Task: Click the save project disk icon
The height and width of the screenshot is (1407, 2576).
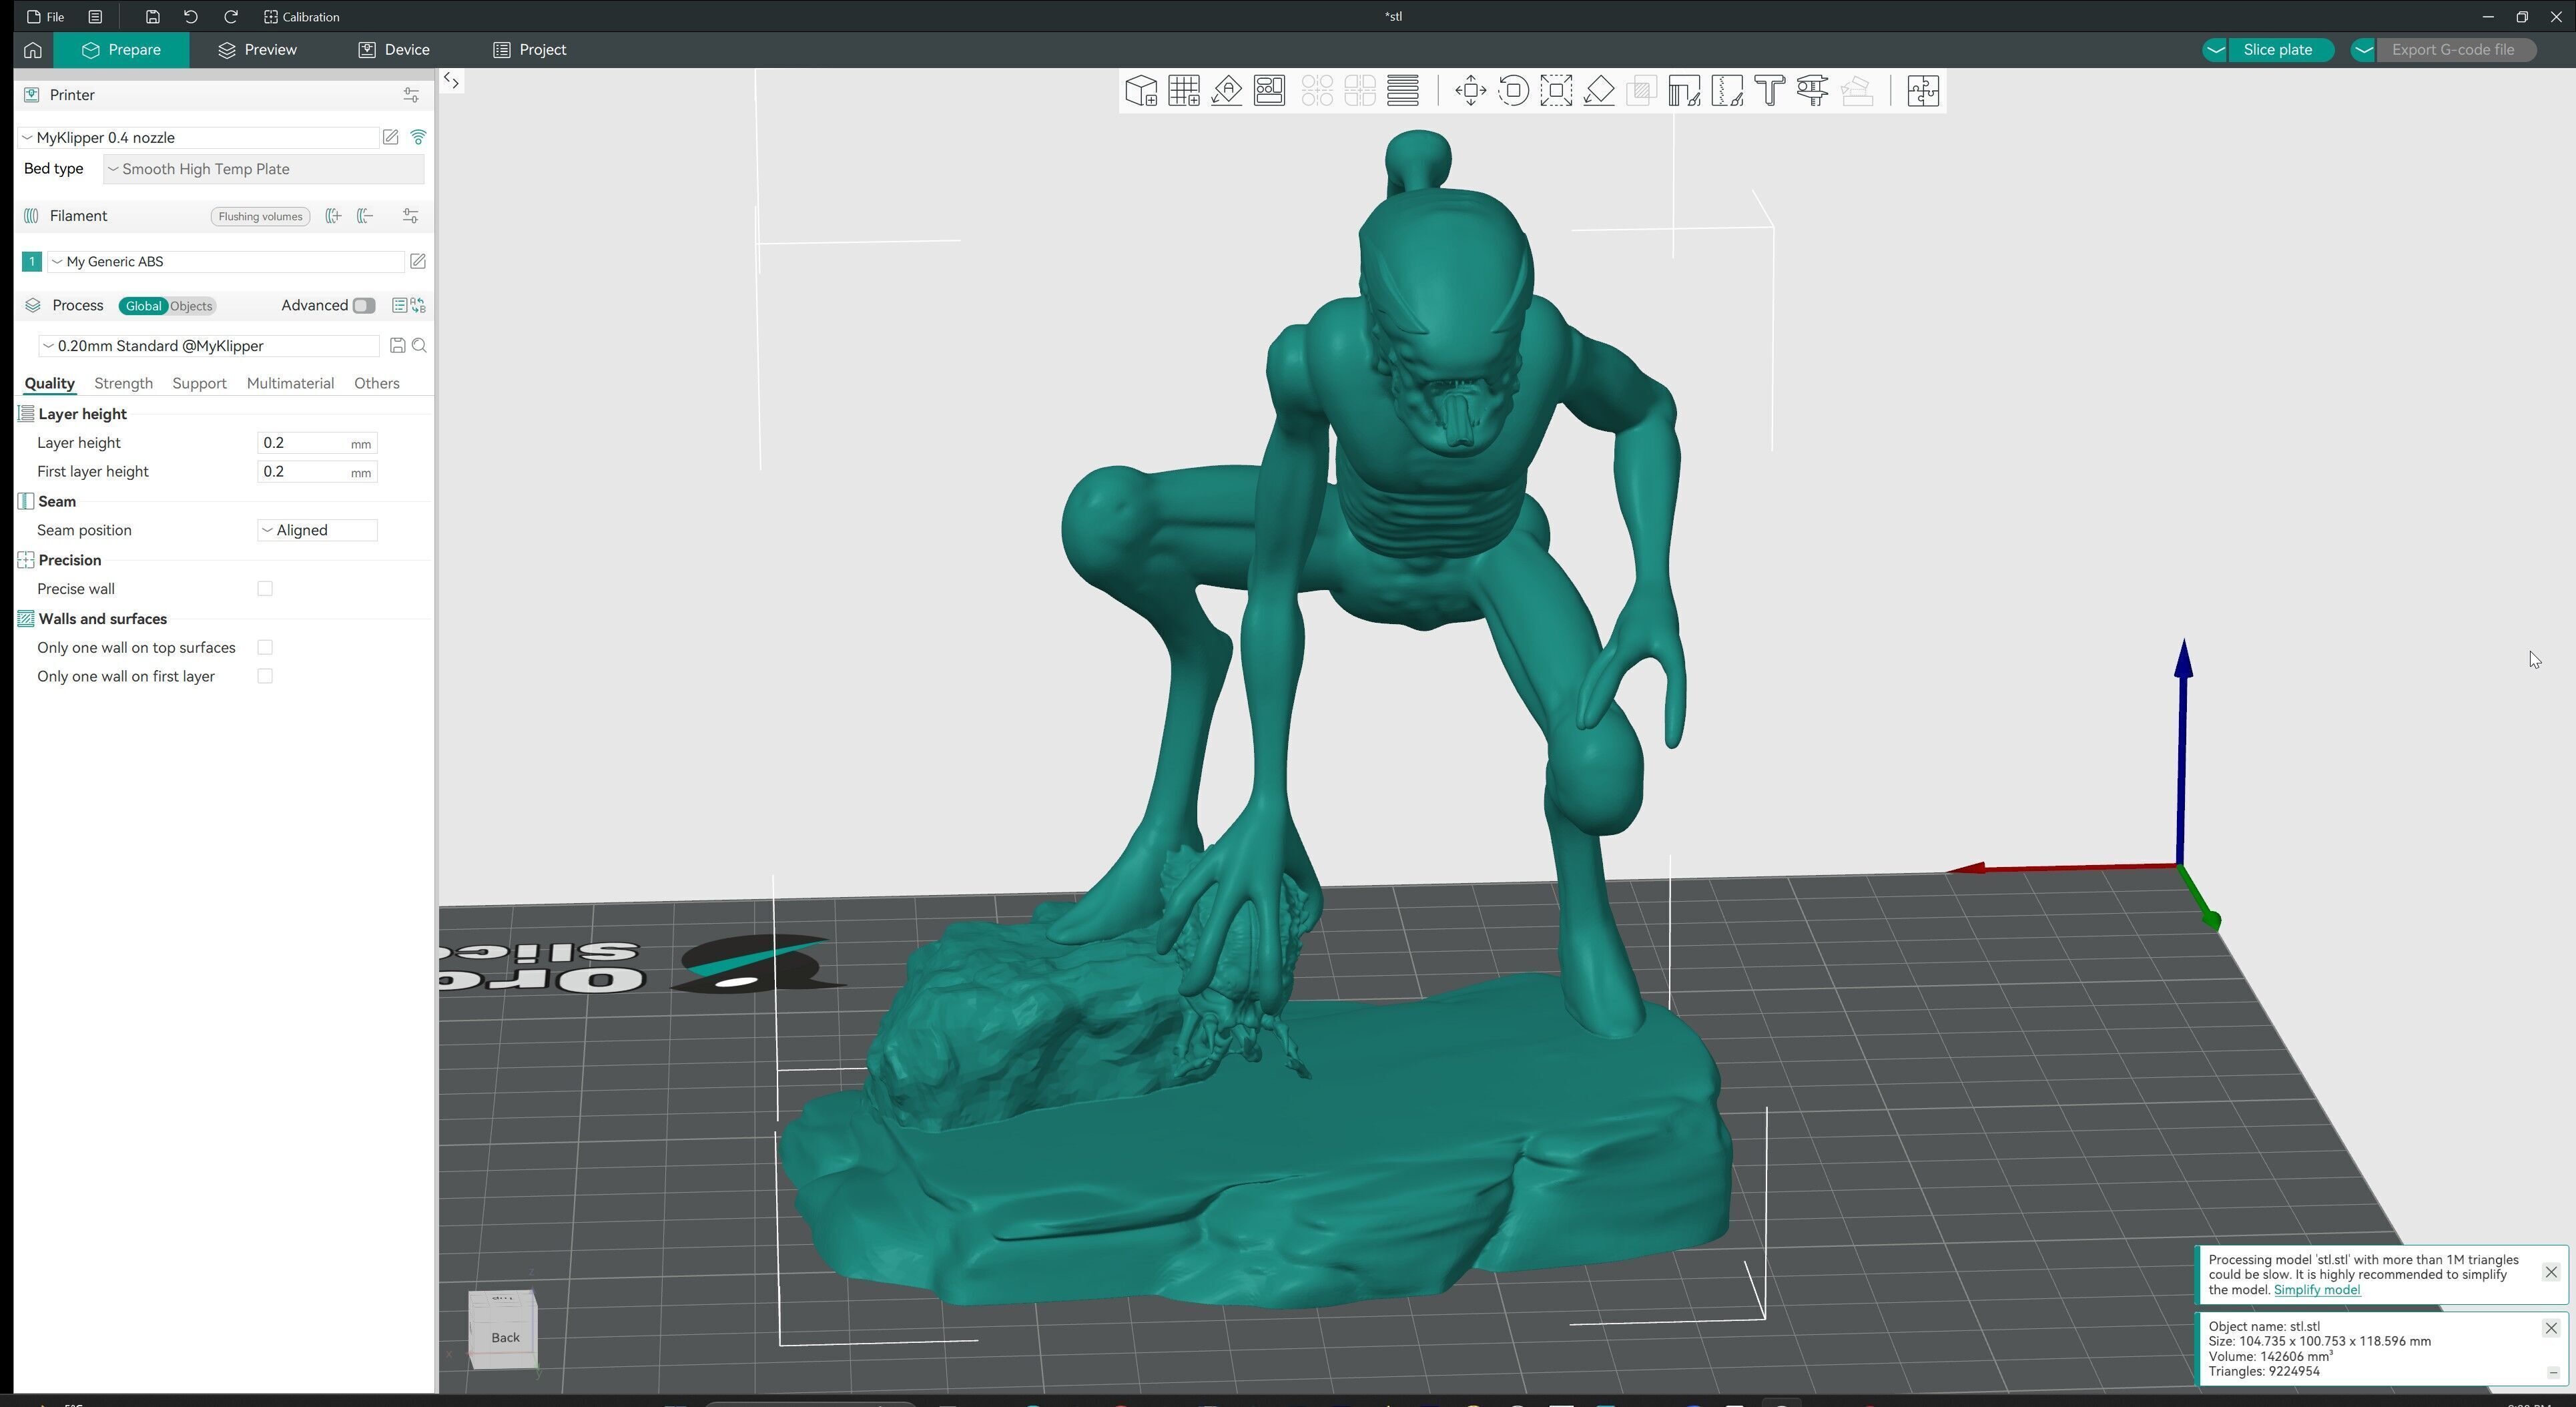Action: [152, 17]
